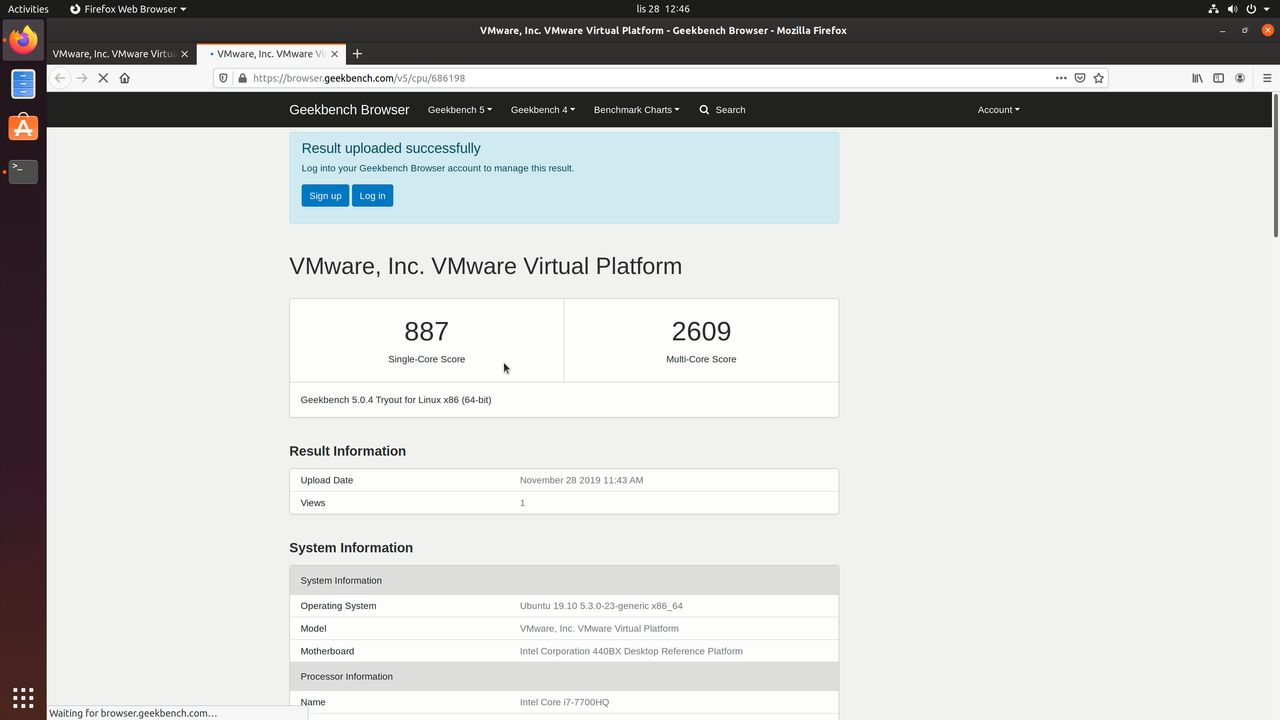The image size is (1280, 720).
Task: Go to the Firefox home page
Action: tap(125, 78)
